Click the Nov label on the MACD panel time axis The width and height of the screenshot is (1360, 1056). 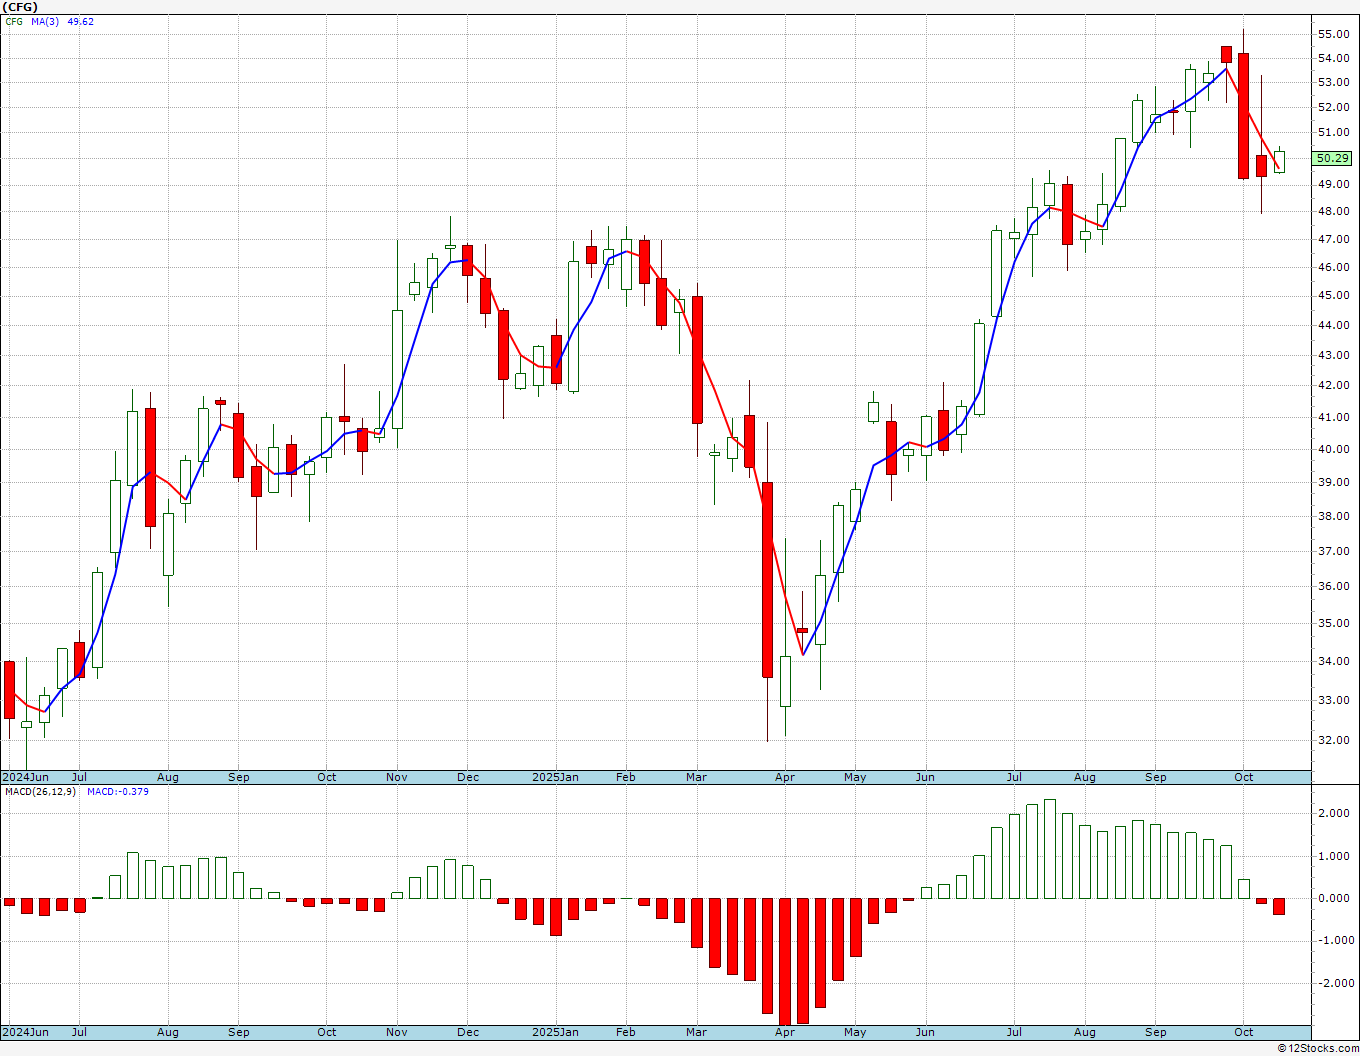pyautogui.click(x=397, y=1032)
